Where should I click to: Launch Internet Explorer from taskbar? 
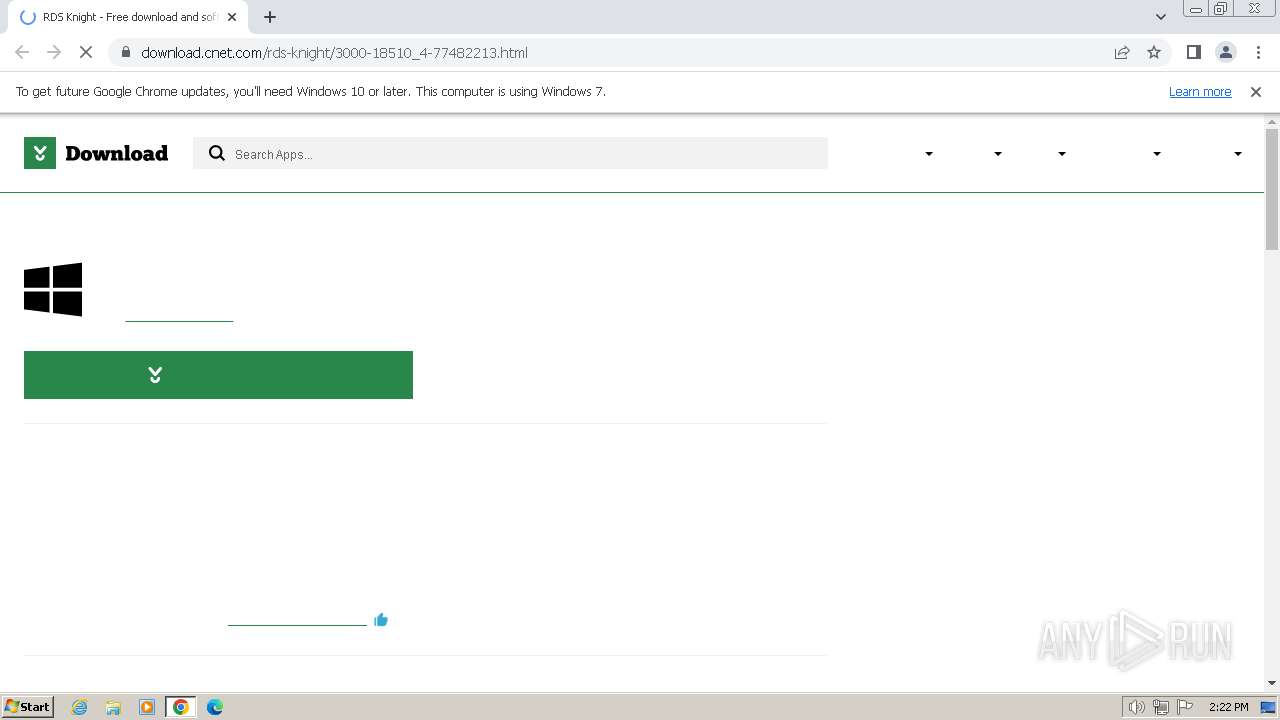point(79,707)
